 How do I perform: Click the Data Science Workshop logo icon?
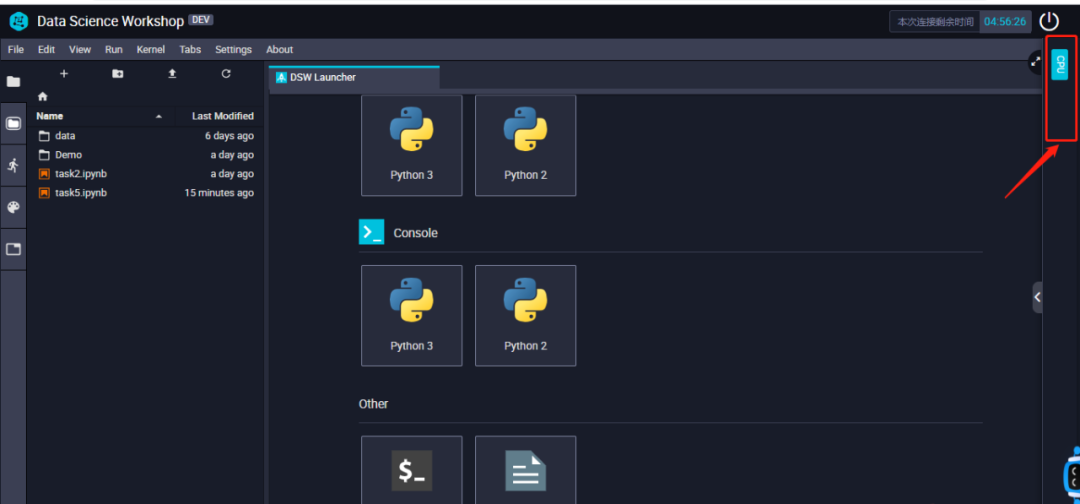point(19,21)
